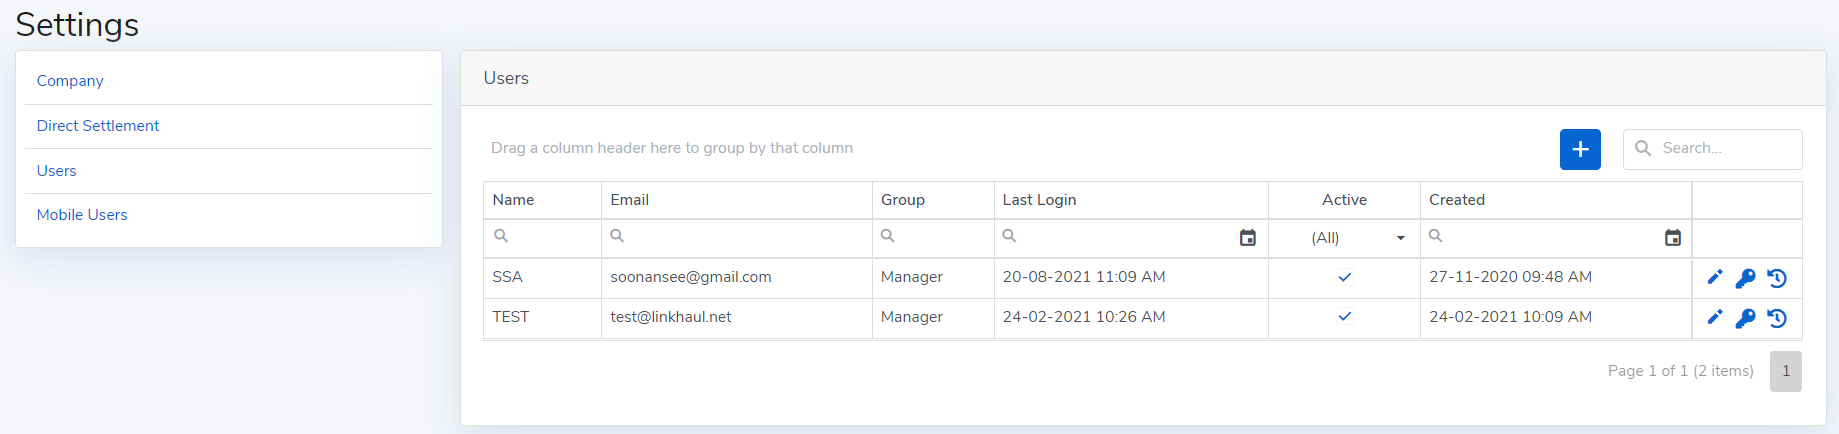Click the blue add user plus button

click(1580, 149)
